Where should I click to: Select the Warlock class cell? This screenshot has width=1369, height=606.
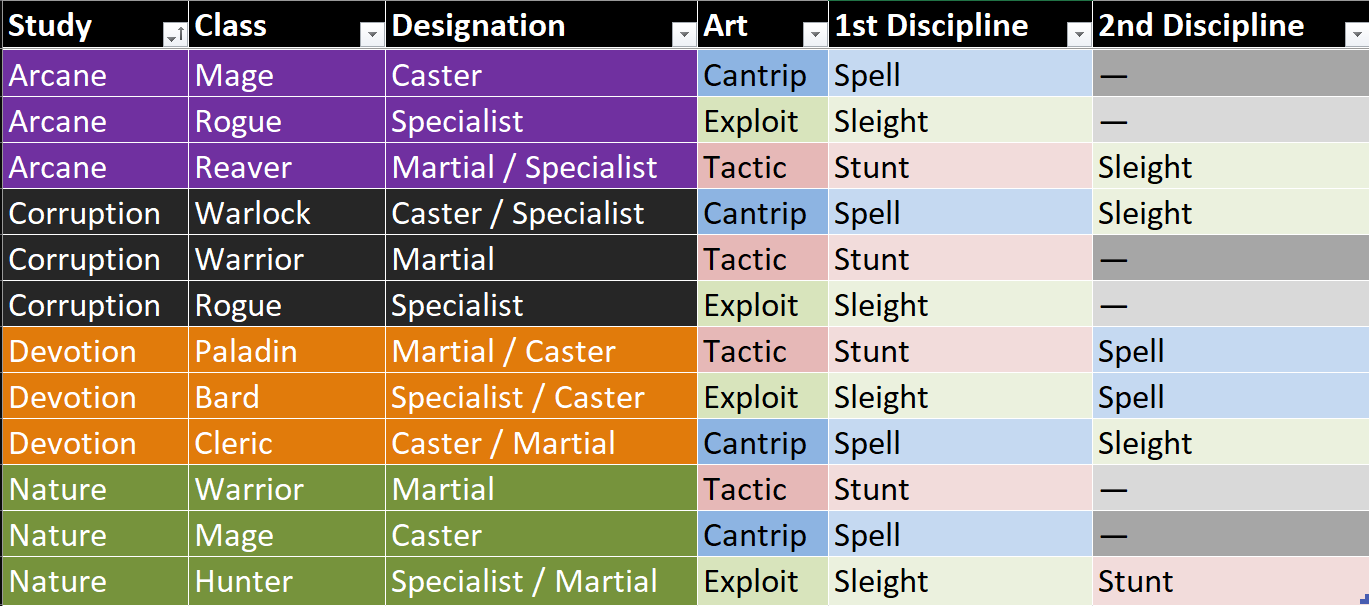(287, 213)
